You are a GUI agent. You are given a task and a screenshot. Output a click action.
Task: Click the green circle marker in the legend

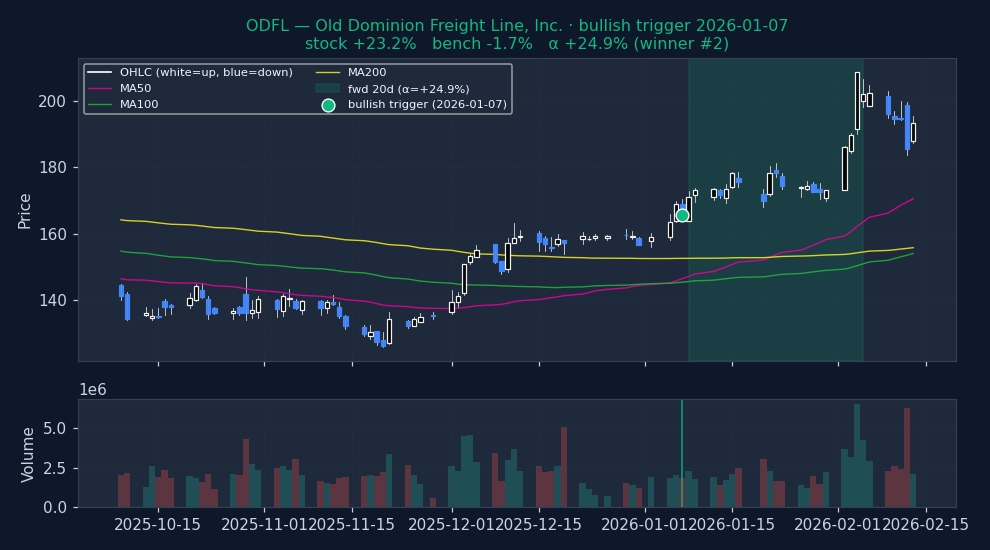point(328,105)
